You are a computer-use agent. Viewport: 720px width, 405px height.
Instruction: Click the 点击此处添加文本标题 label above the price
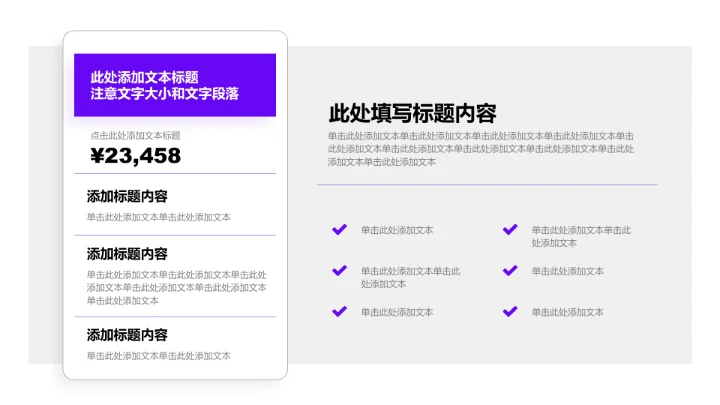point(135,135)
